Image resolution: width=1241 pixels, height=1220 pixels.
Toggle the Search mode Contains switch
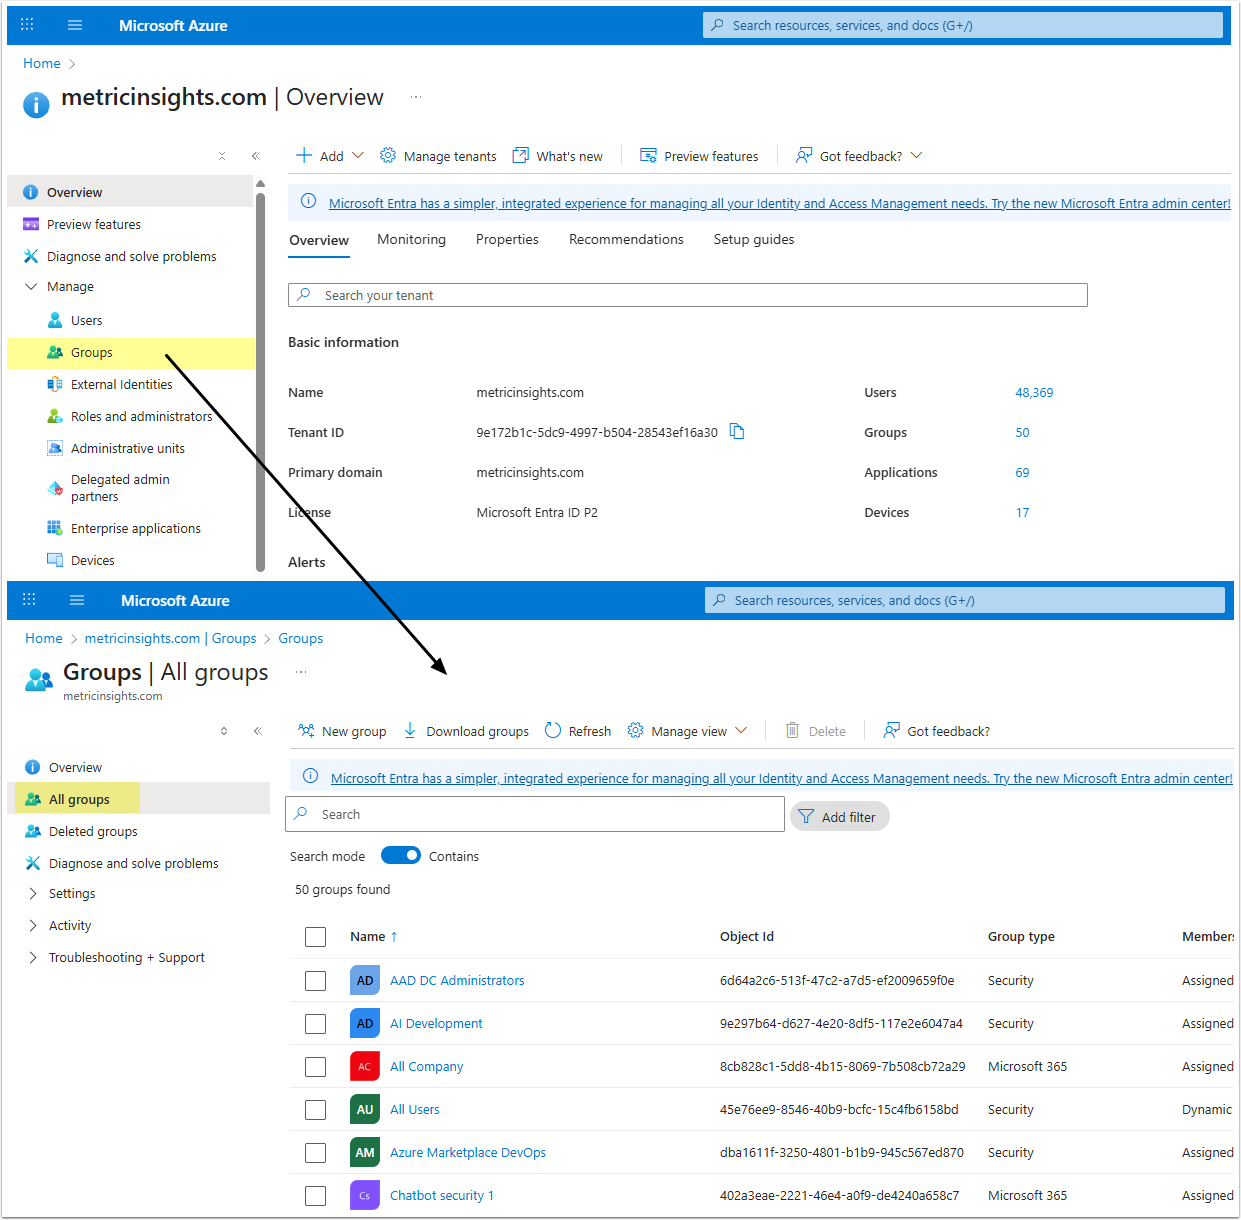(401, 856)
